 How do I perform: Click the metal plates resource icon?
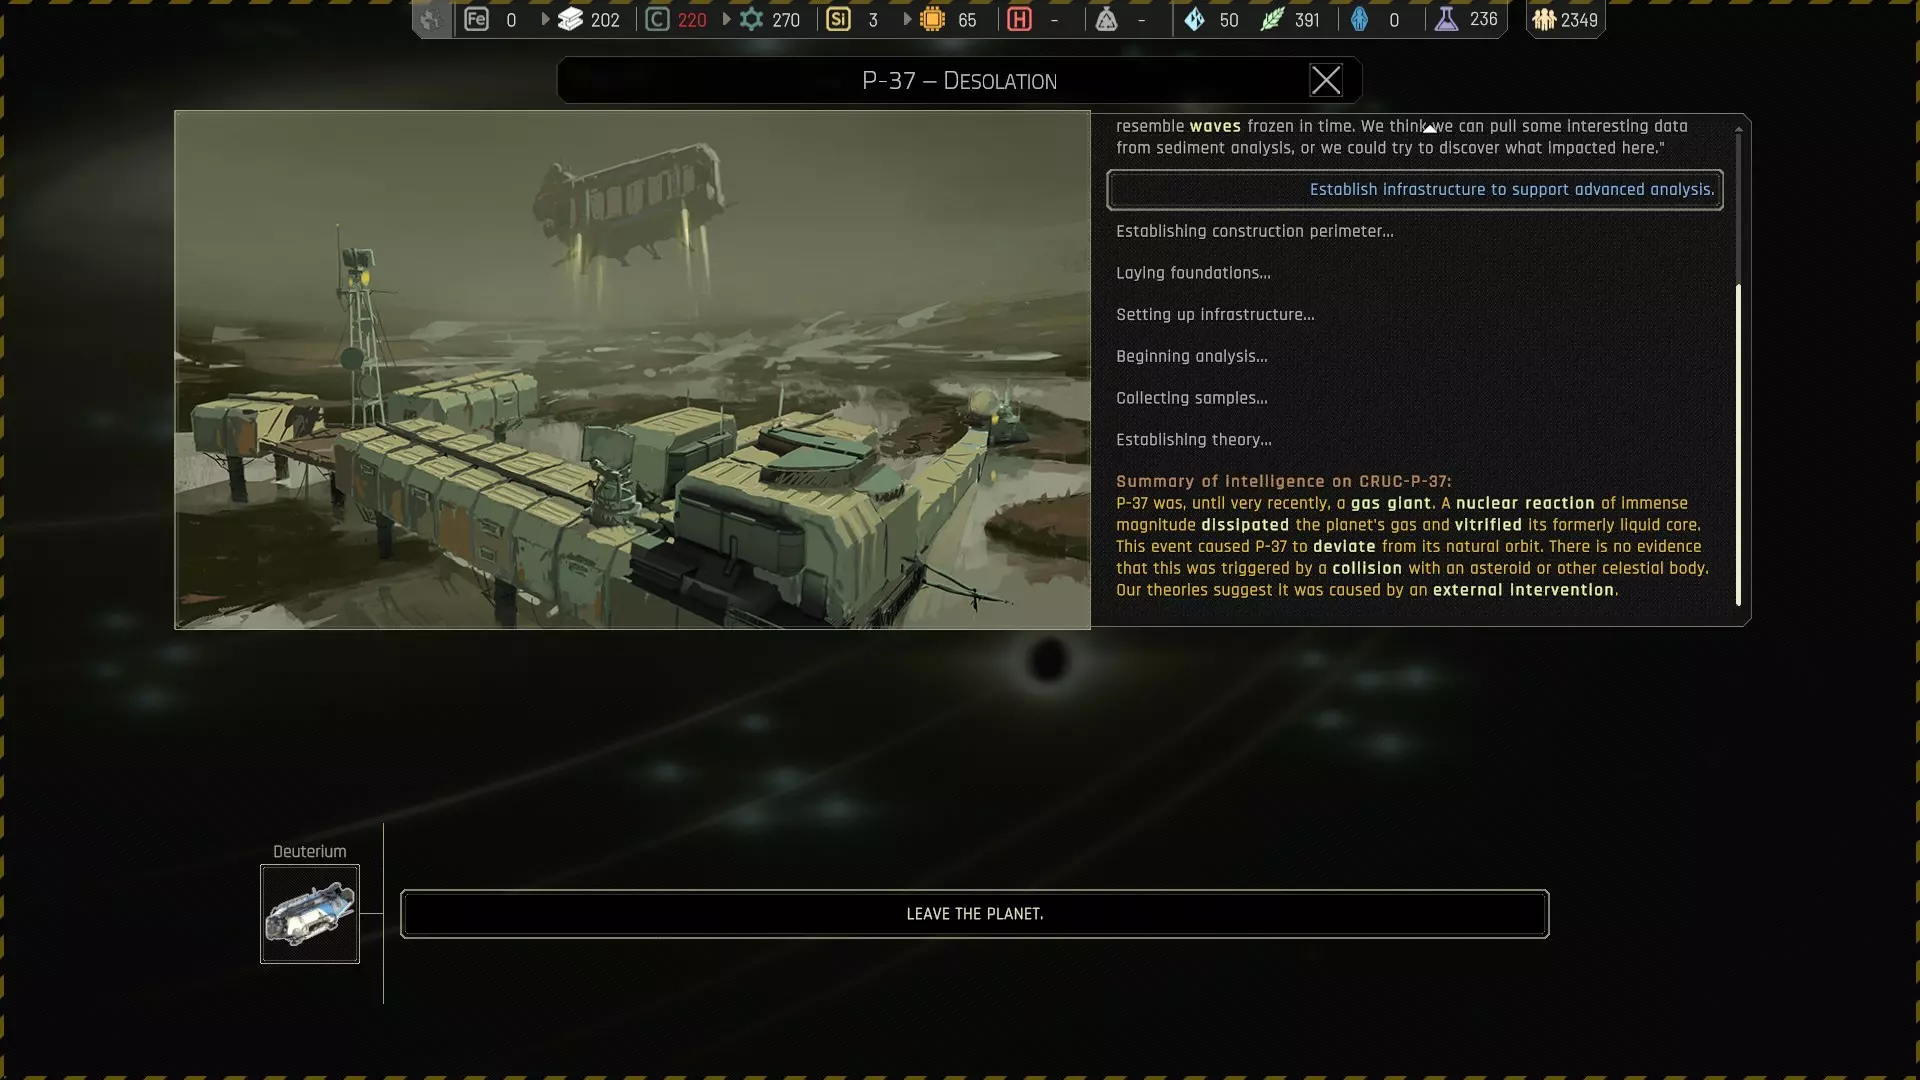point(570,19)
